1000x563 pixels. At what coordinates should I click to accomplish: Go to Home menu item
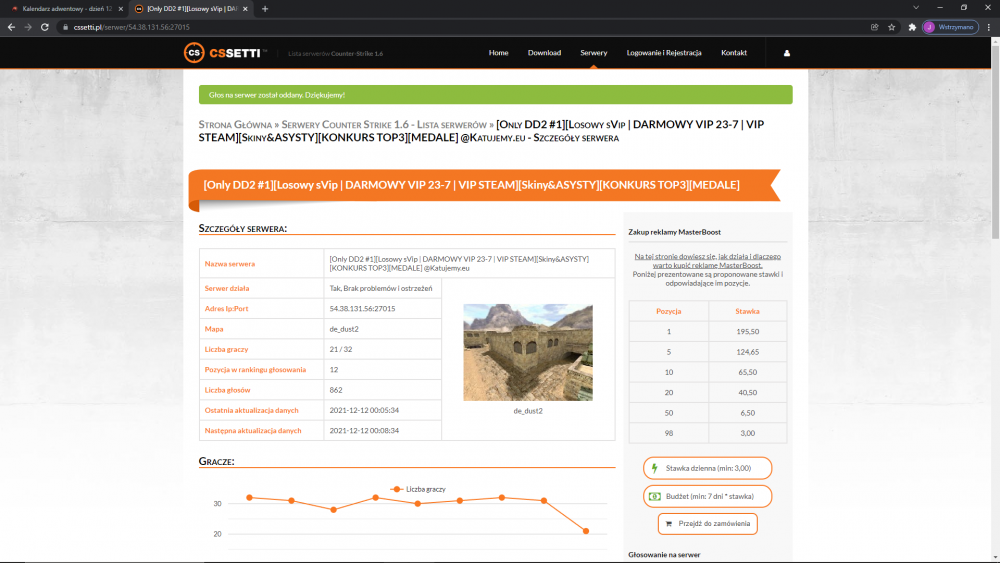[x=498, y=53]
